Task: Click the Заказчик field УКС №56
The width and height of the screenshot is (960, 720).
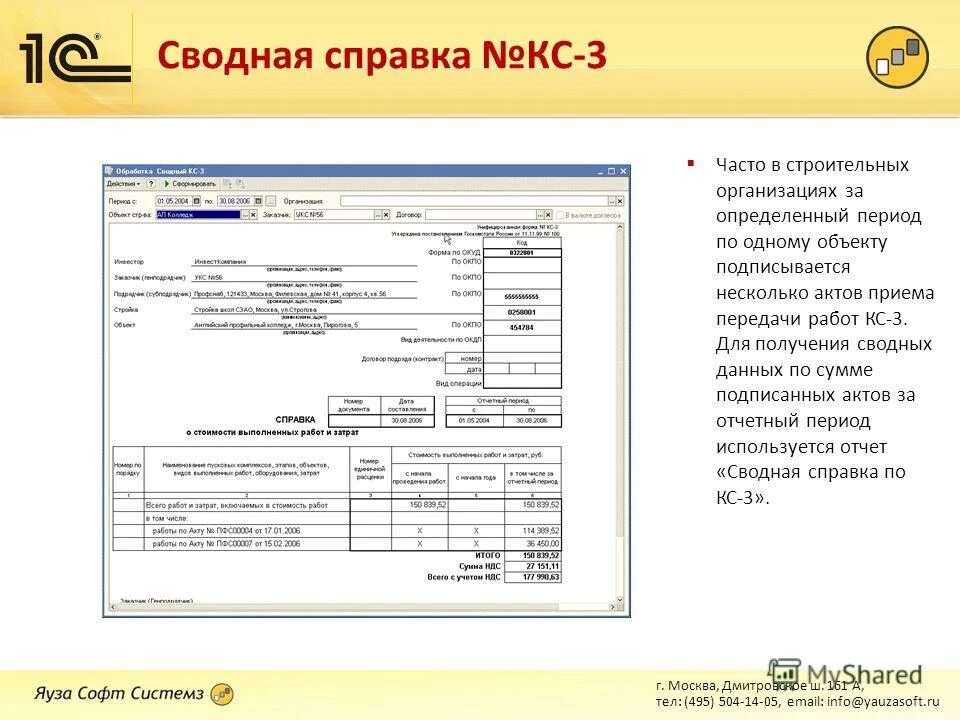Action: coord(334,215)
